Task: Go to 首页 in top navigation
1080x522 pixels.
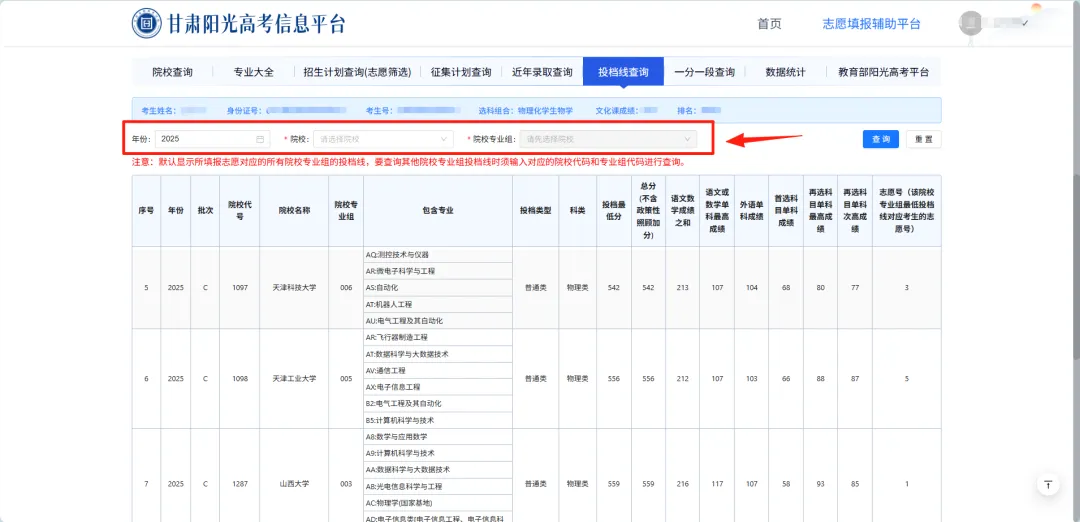Action: click(x=769, y=24)
